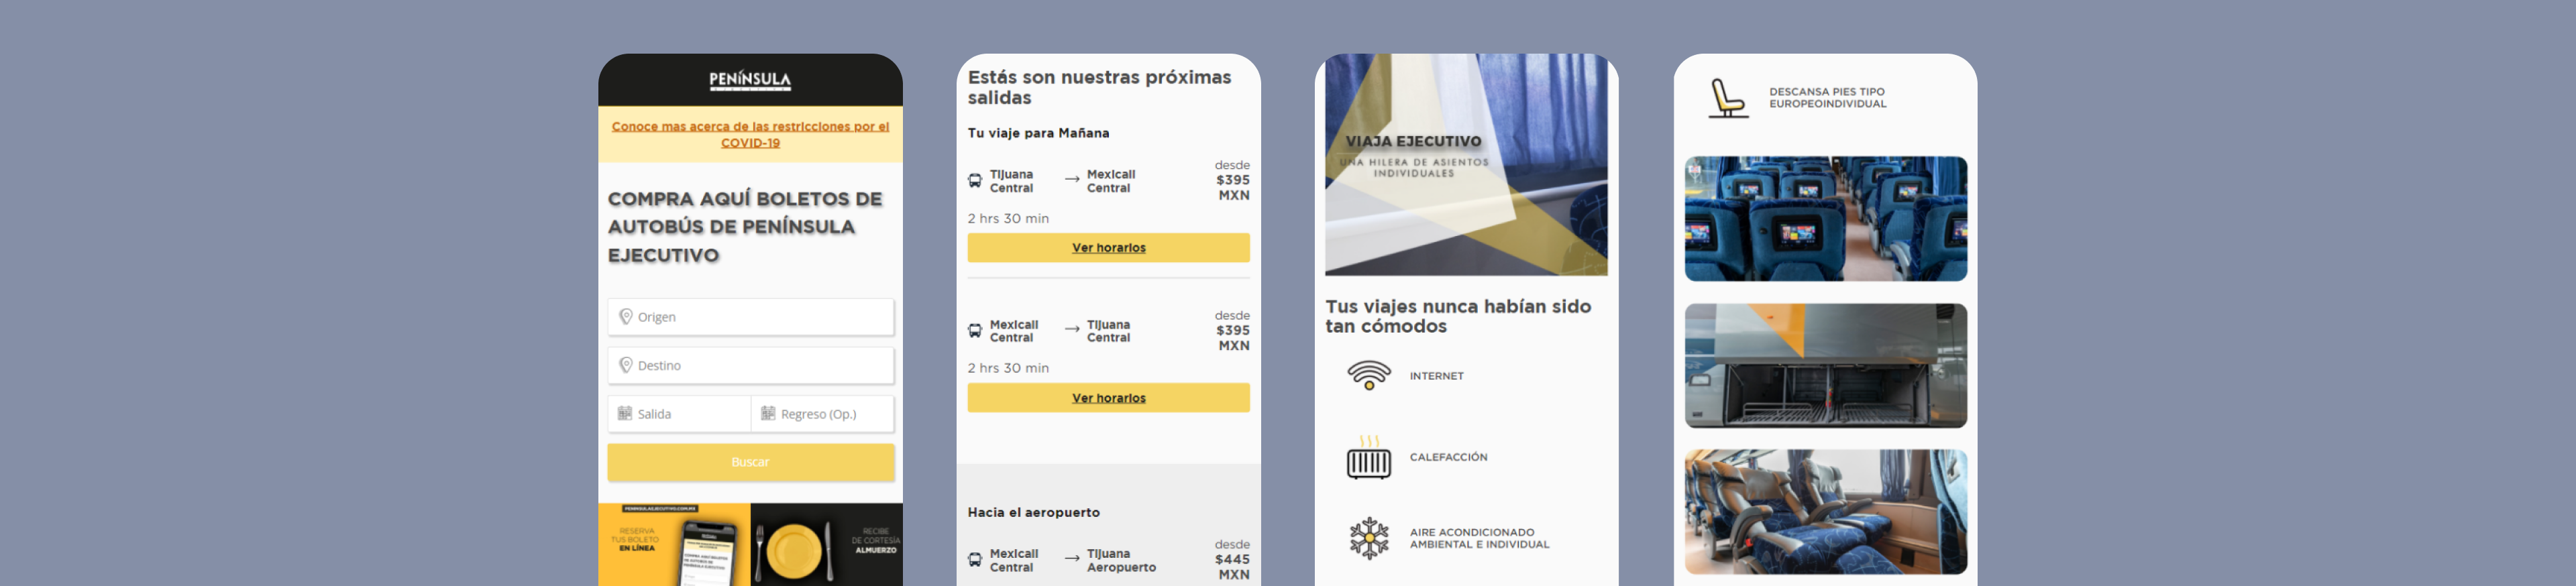Click 'AIRE ACONDICIONADO AMBIENTAL E INDIVIDUAL' label
The height and width of the screenshot is (586, 2576).
[1479, 538]
